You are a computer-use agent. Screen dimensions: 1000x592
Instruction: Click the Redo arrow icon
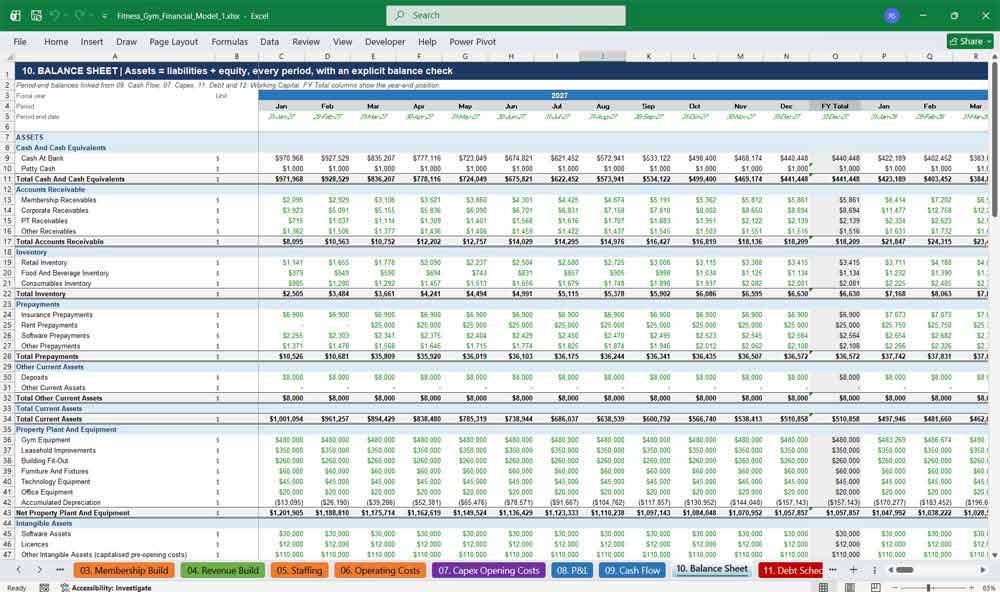pos(79,15)
